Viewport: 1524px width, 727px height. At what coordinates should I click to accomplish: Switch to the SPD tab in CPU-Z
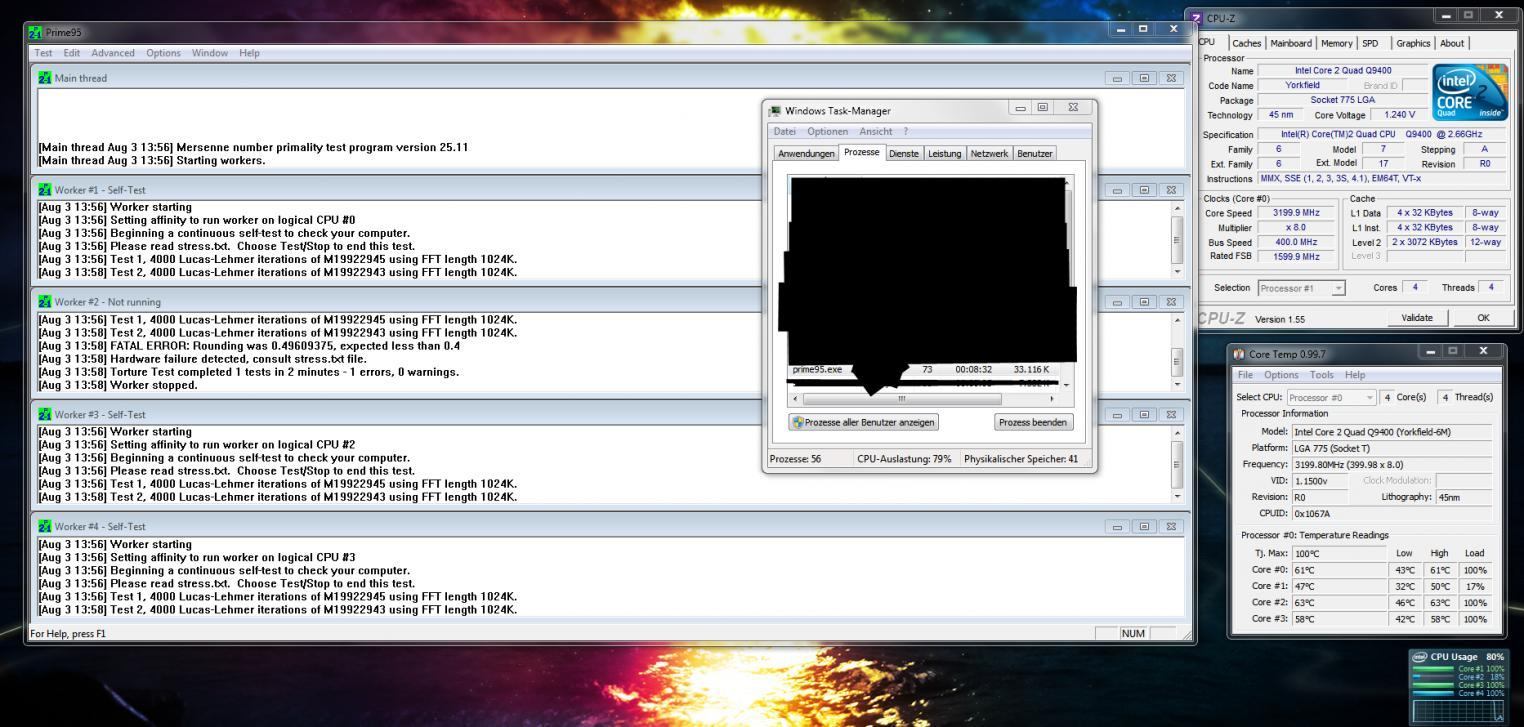[x=1372, y=43]
